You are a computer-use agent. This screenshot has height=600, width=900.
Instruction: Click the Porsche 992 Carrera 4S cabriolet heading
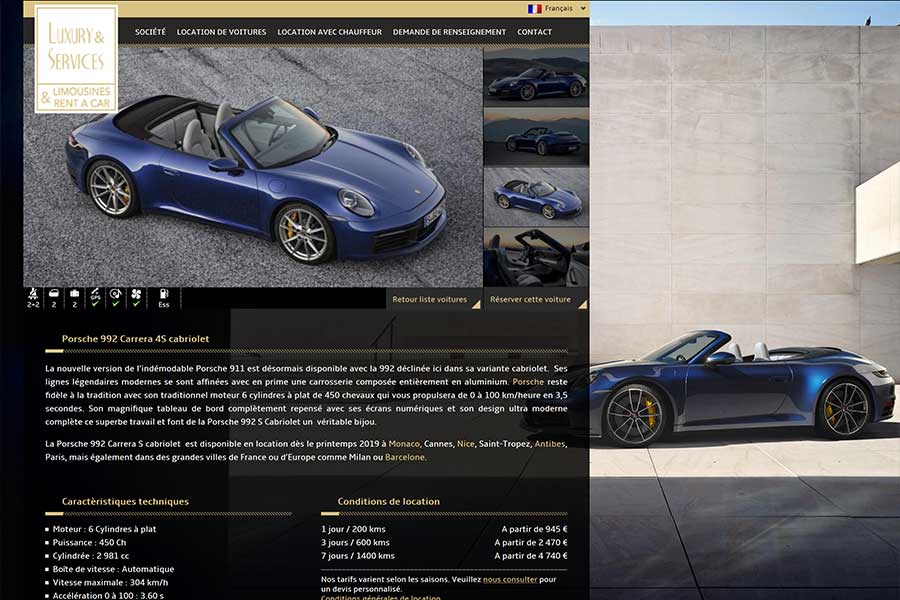135,339
